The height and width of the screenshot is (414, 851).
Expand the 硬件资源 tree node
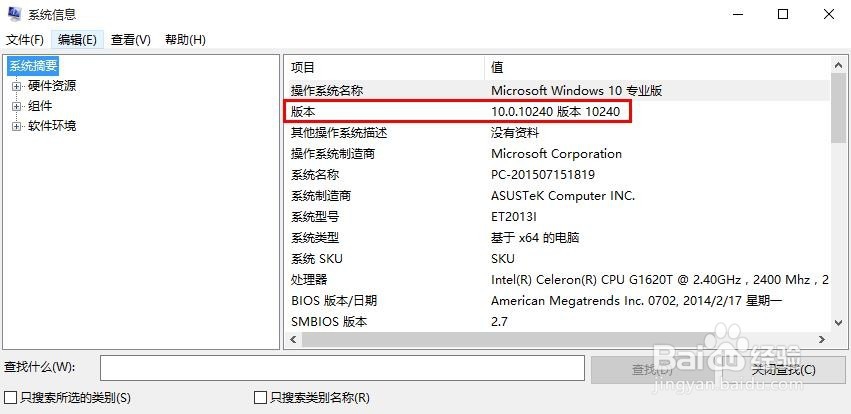coord(16,86)
